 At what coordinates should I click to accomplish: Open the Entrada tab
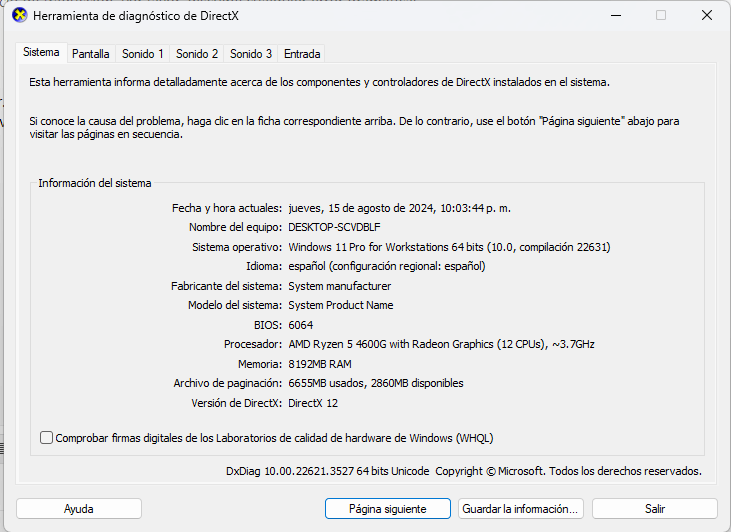[302, 54]
